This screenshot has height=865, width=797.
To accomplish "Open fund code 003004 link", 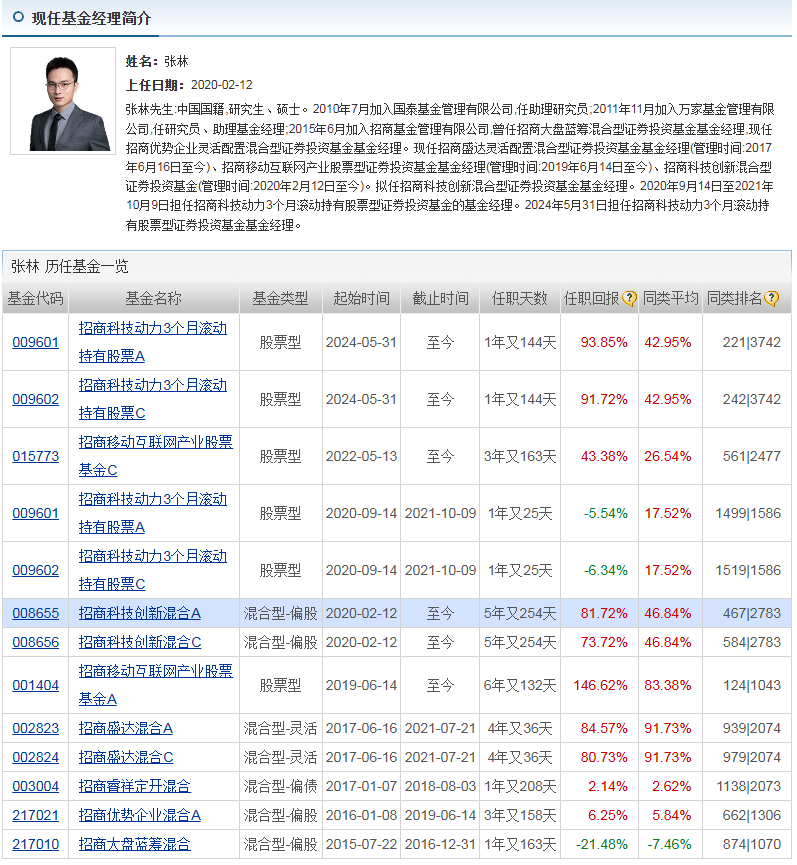I will [x=35, y=787].
